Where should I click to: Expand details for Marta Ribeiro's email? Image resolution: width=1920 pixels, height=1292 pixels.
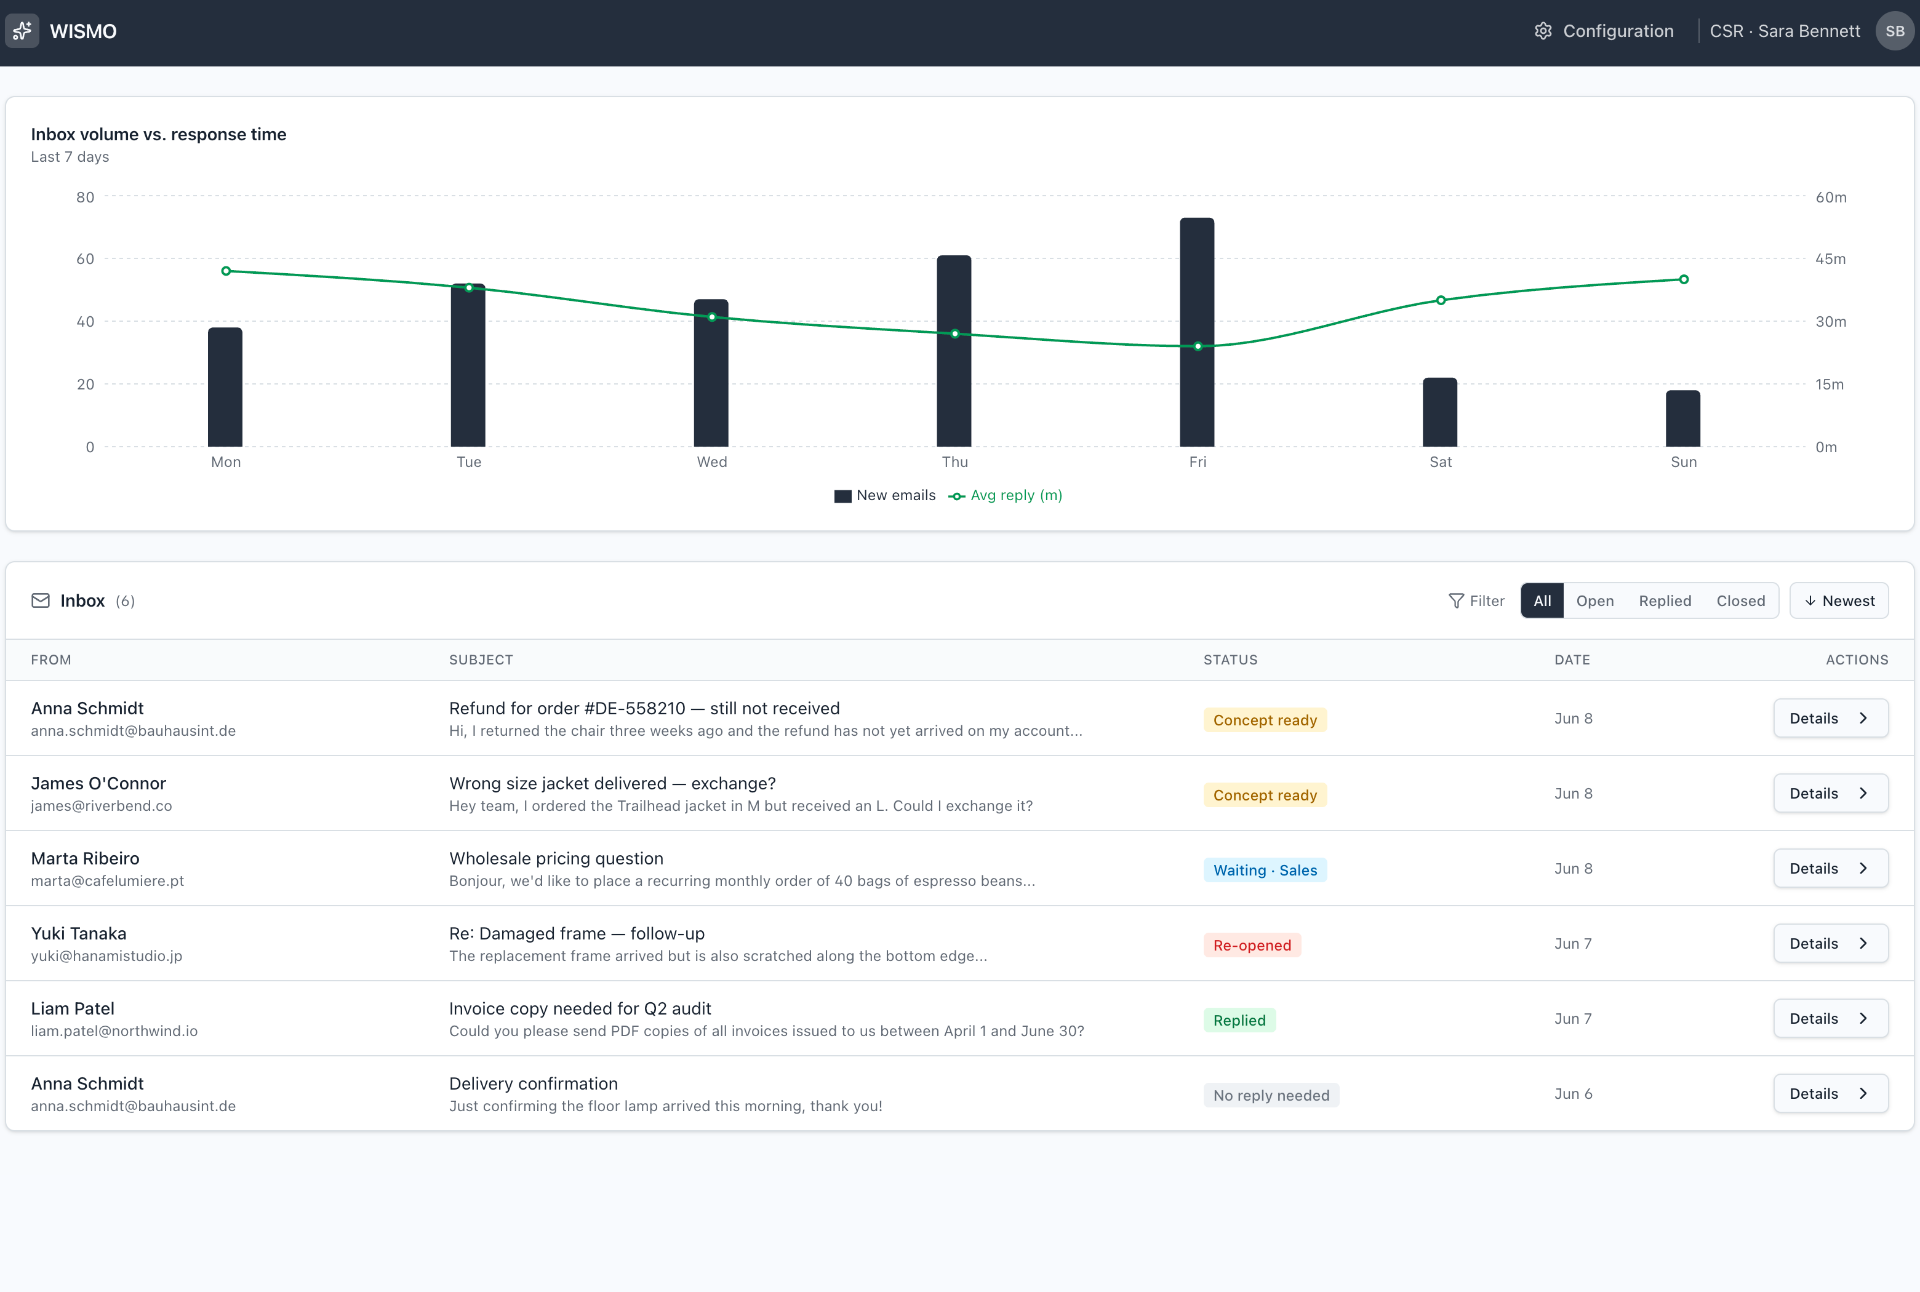tap(1830, 869)
